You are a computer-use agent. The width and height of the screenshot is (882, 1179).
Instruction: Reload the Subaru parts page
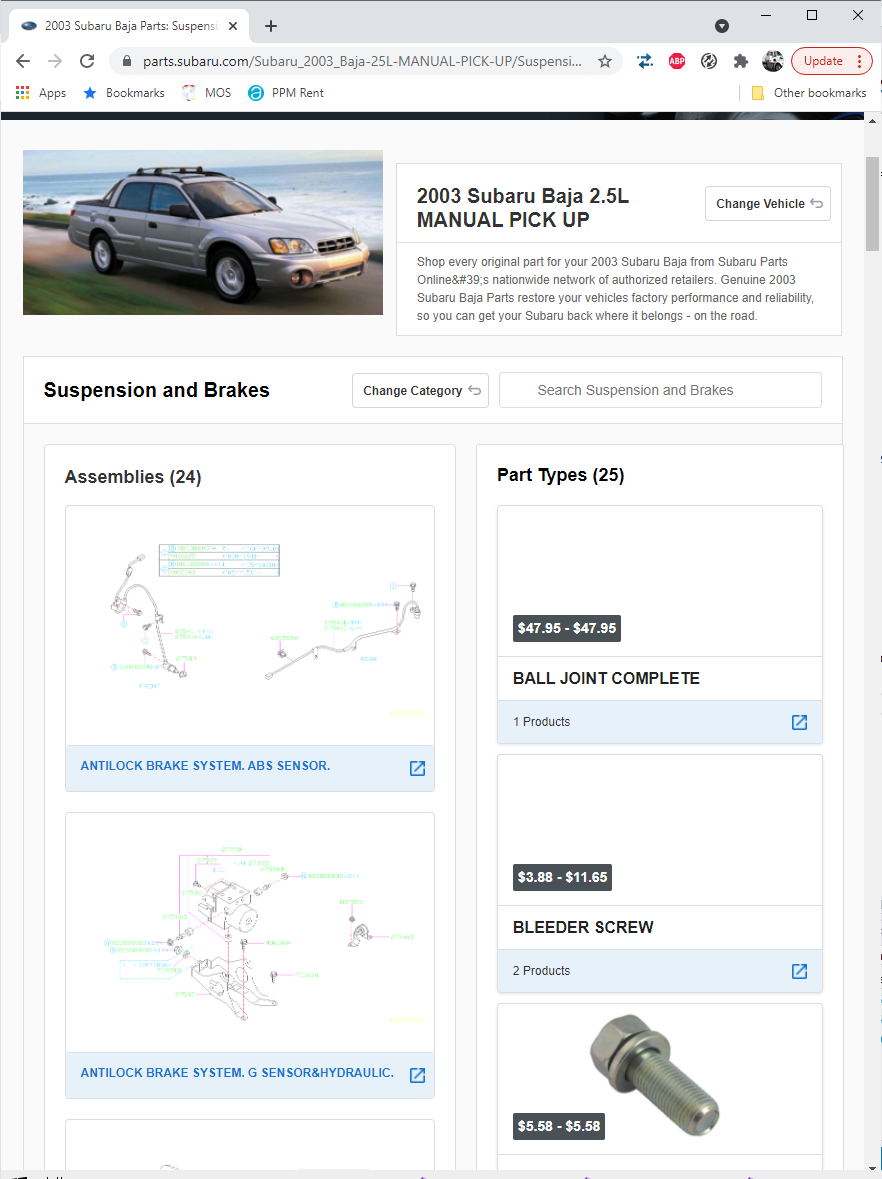coord(87,62)
